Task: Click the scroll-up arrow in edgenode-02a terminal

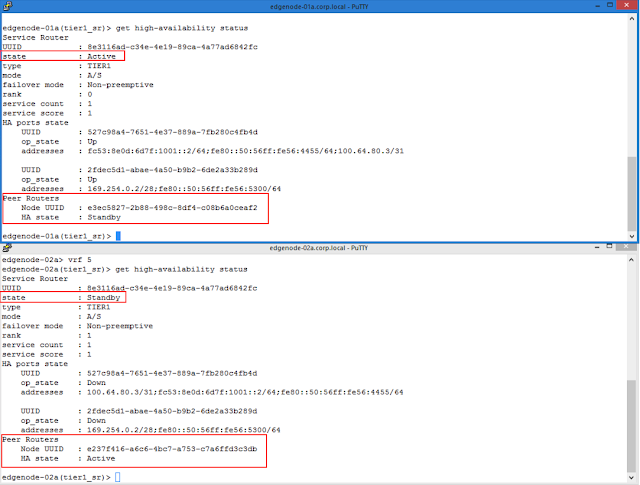Action: coord(631,260)
